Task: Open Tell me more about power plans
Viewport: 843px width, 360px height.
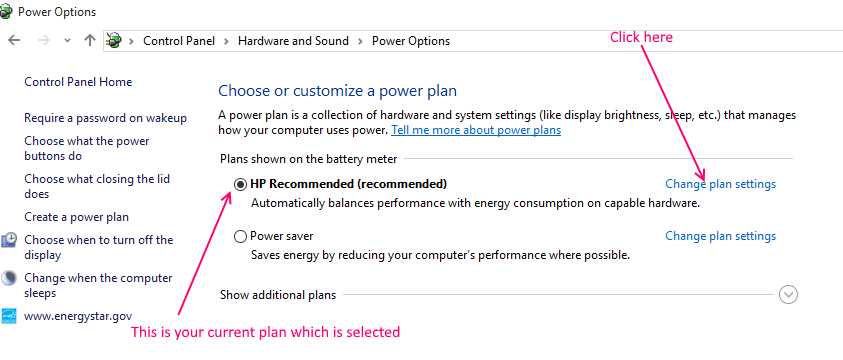Action: click(x=476, y=130)
